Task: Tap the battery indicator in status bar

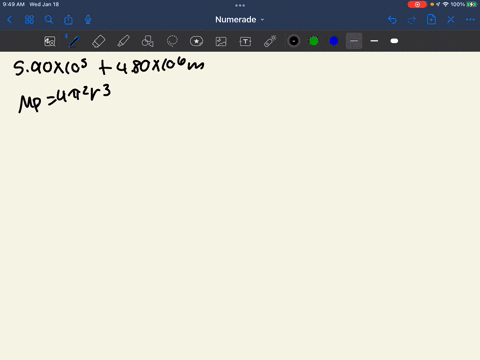Action: pyautogui.click(x=472, y=4)
